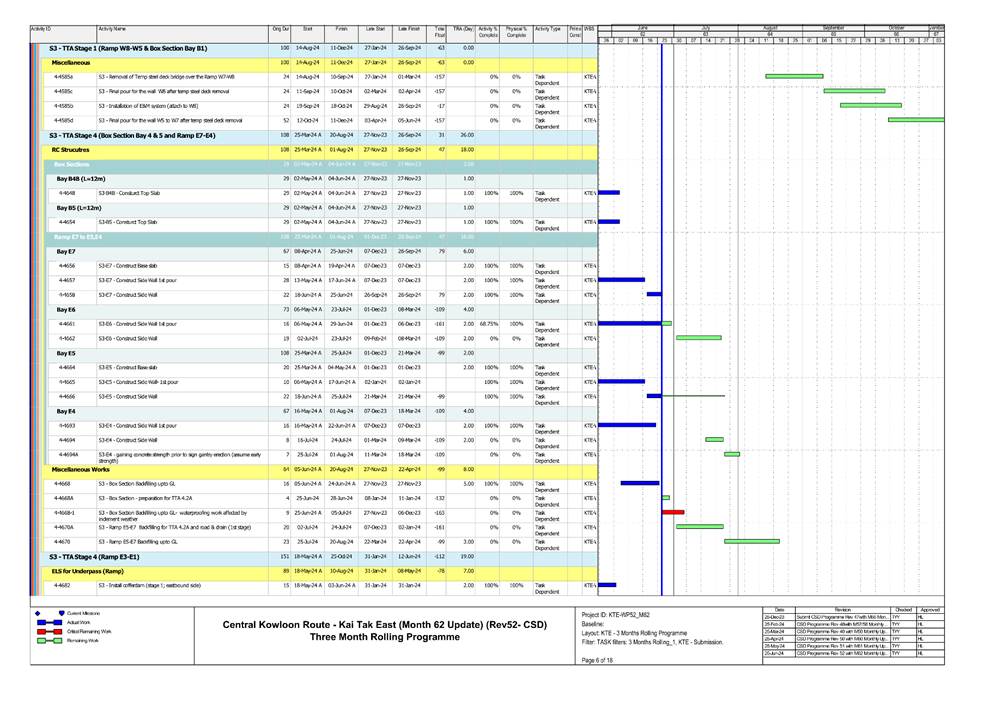Screen dimensions: 1001x708
Task: Select activity row 4-4661 Construct Side Wall
Action: 150,324
